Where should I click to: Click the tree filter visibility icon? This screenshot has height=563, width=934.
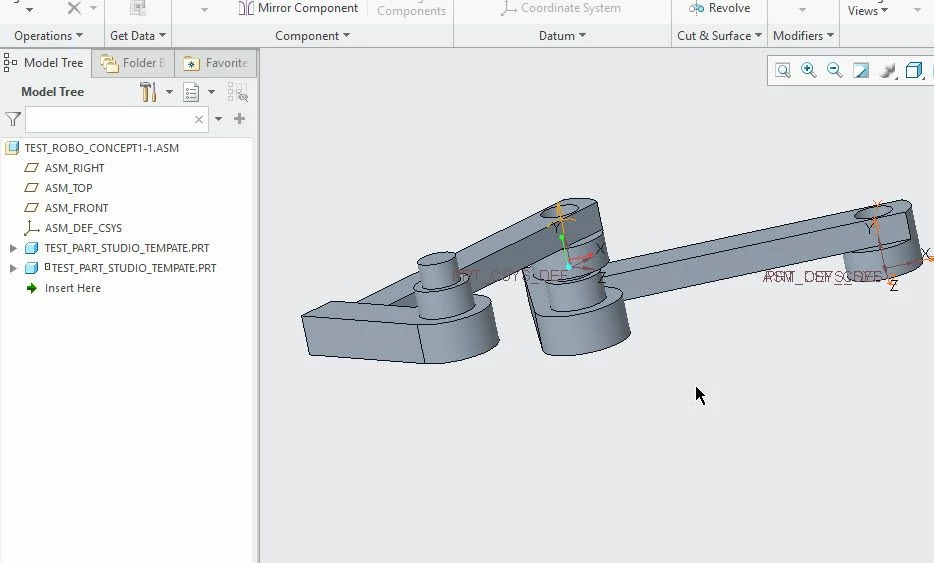click(237, 92)
